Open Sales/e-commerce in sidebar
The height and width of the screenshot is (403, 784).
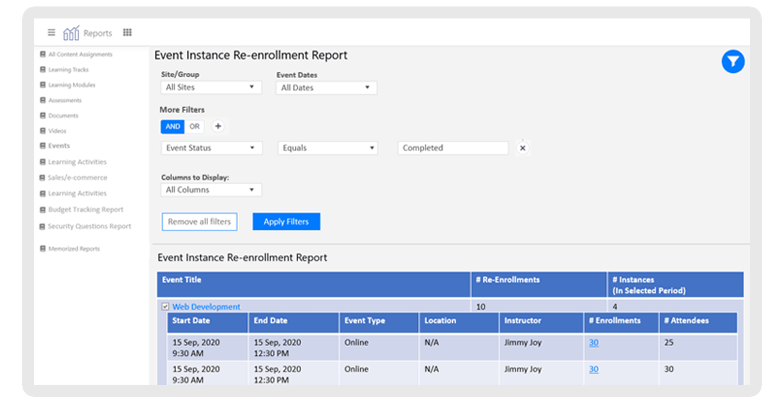[78, 178]
